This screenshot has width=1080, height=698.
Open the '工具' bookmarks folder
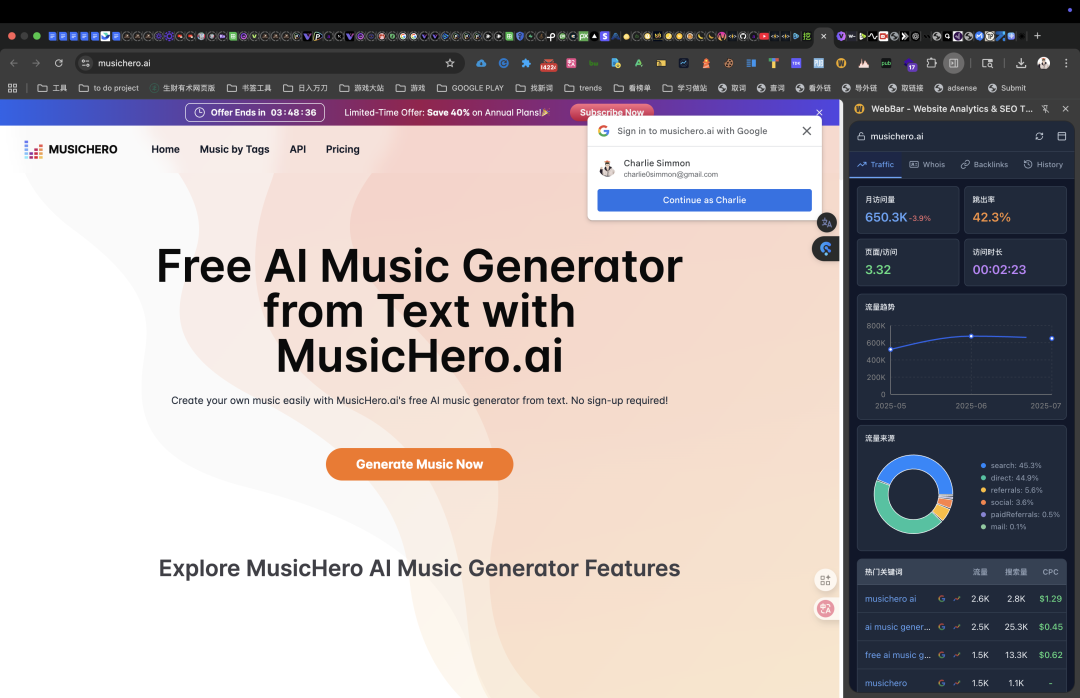52,88
